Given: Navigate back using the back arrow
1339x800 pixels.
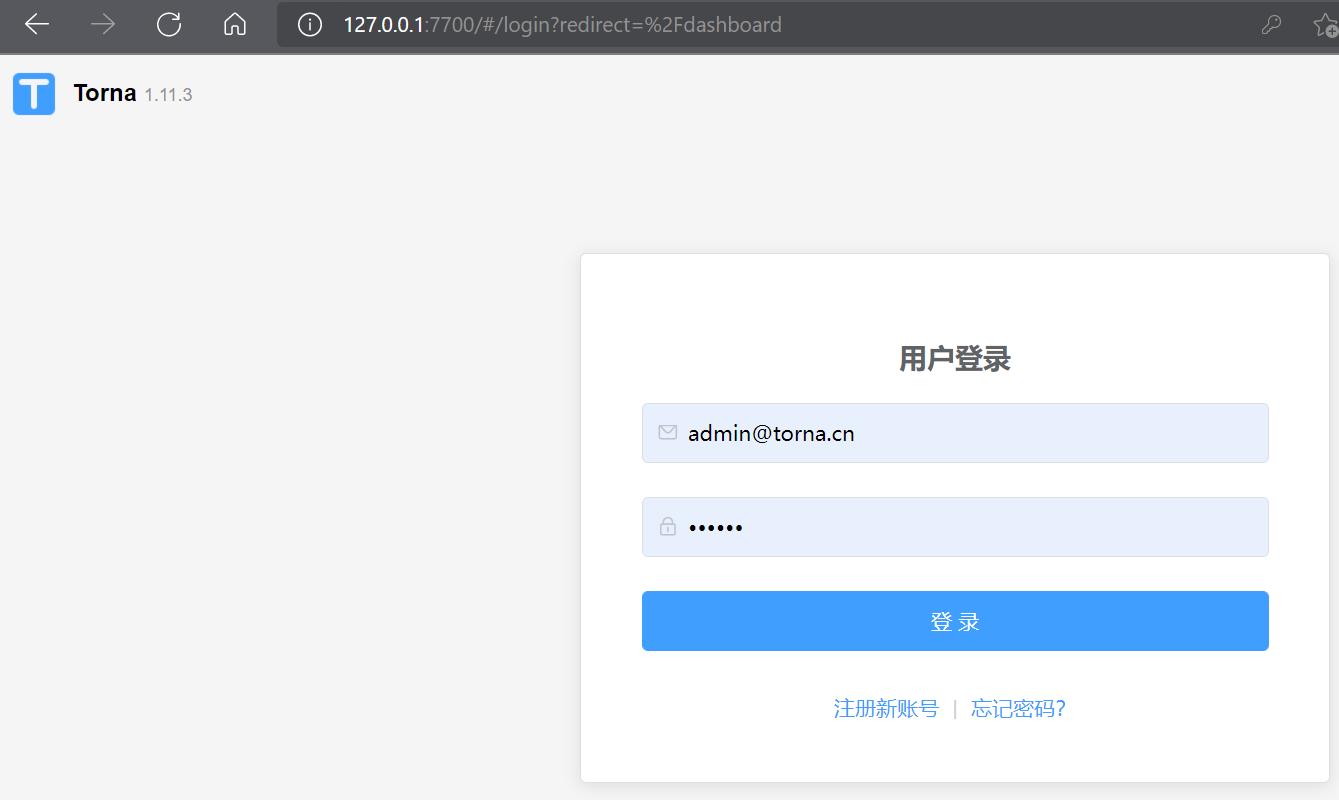Looking at the screenshot, I should pos(36,24).
